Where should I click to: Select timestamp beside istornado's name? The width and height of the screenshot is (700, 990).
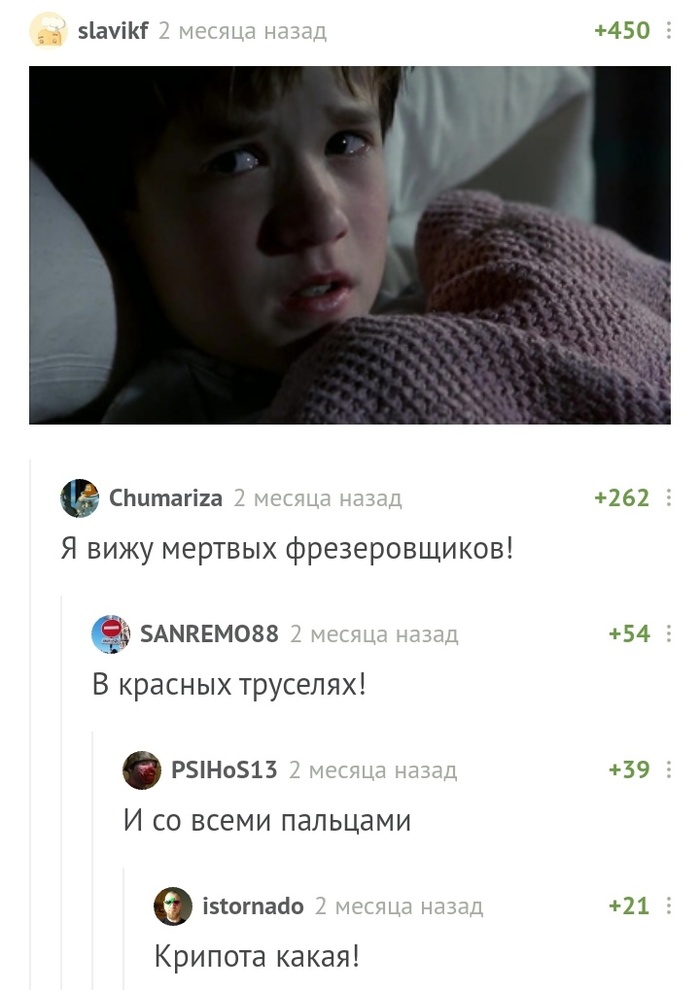[399, 906]
